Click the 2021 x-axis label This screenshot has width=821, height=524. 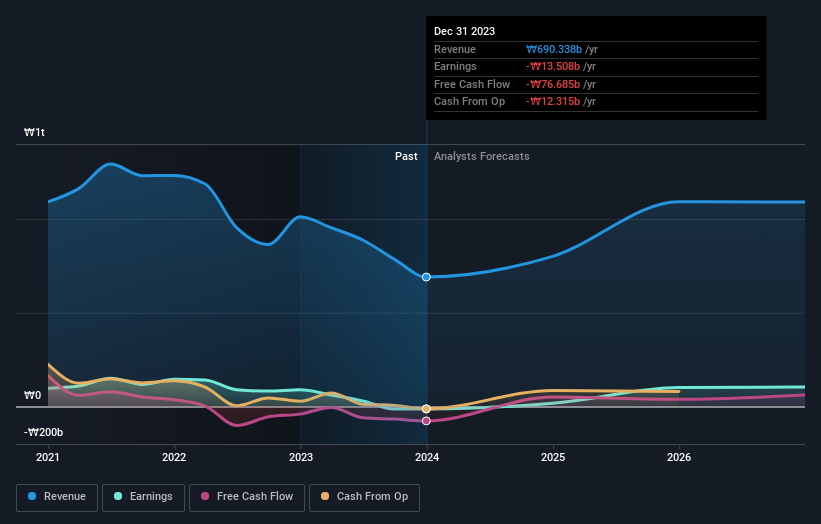pos(48,458)
